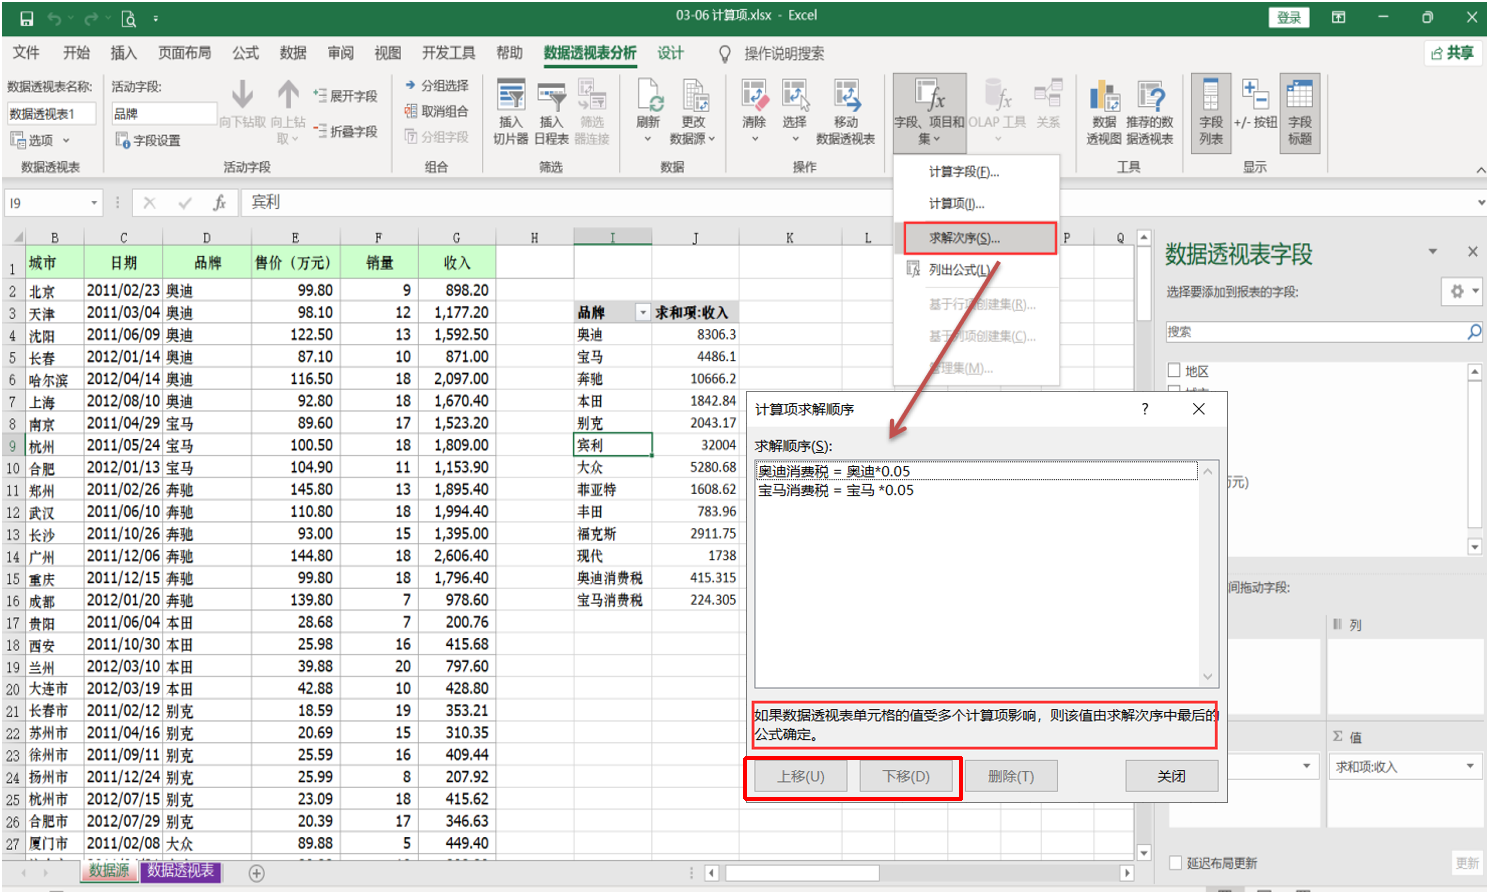Select 宝马消费税 formula in solve order list
This screenshot has height=895, width=1492.
pos(976,490)
